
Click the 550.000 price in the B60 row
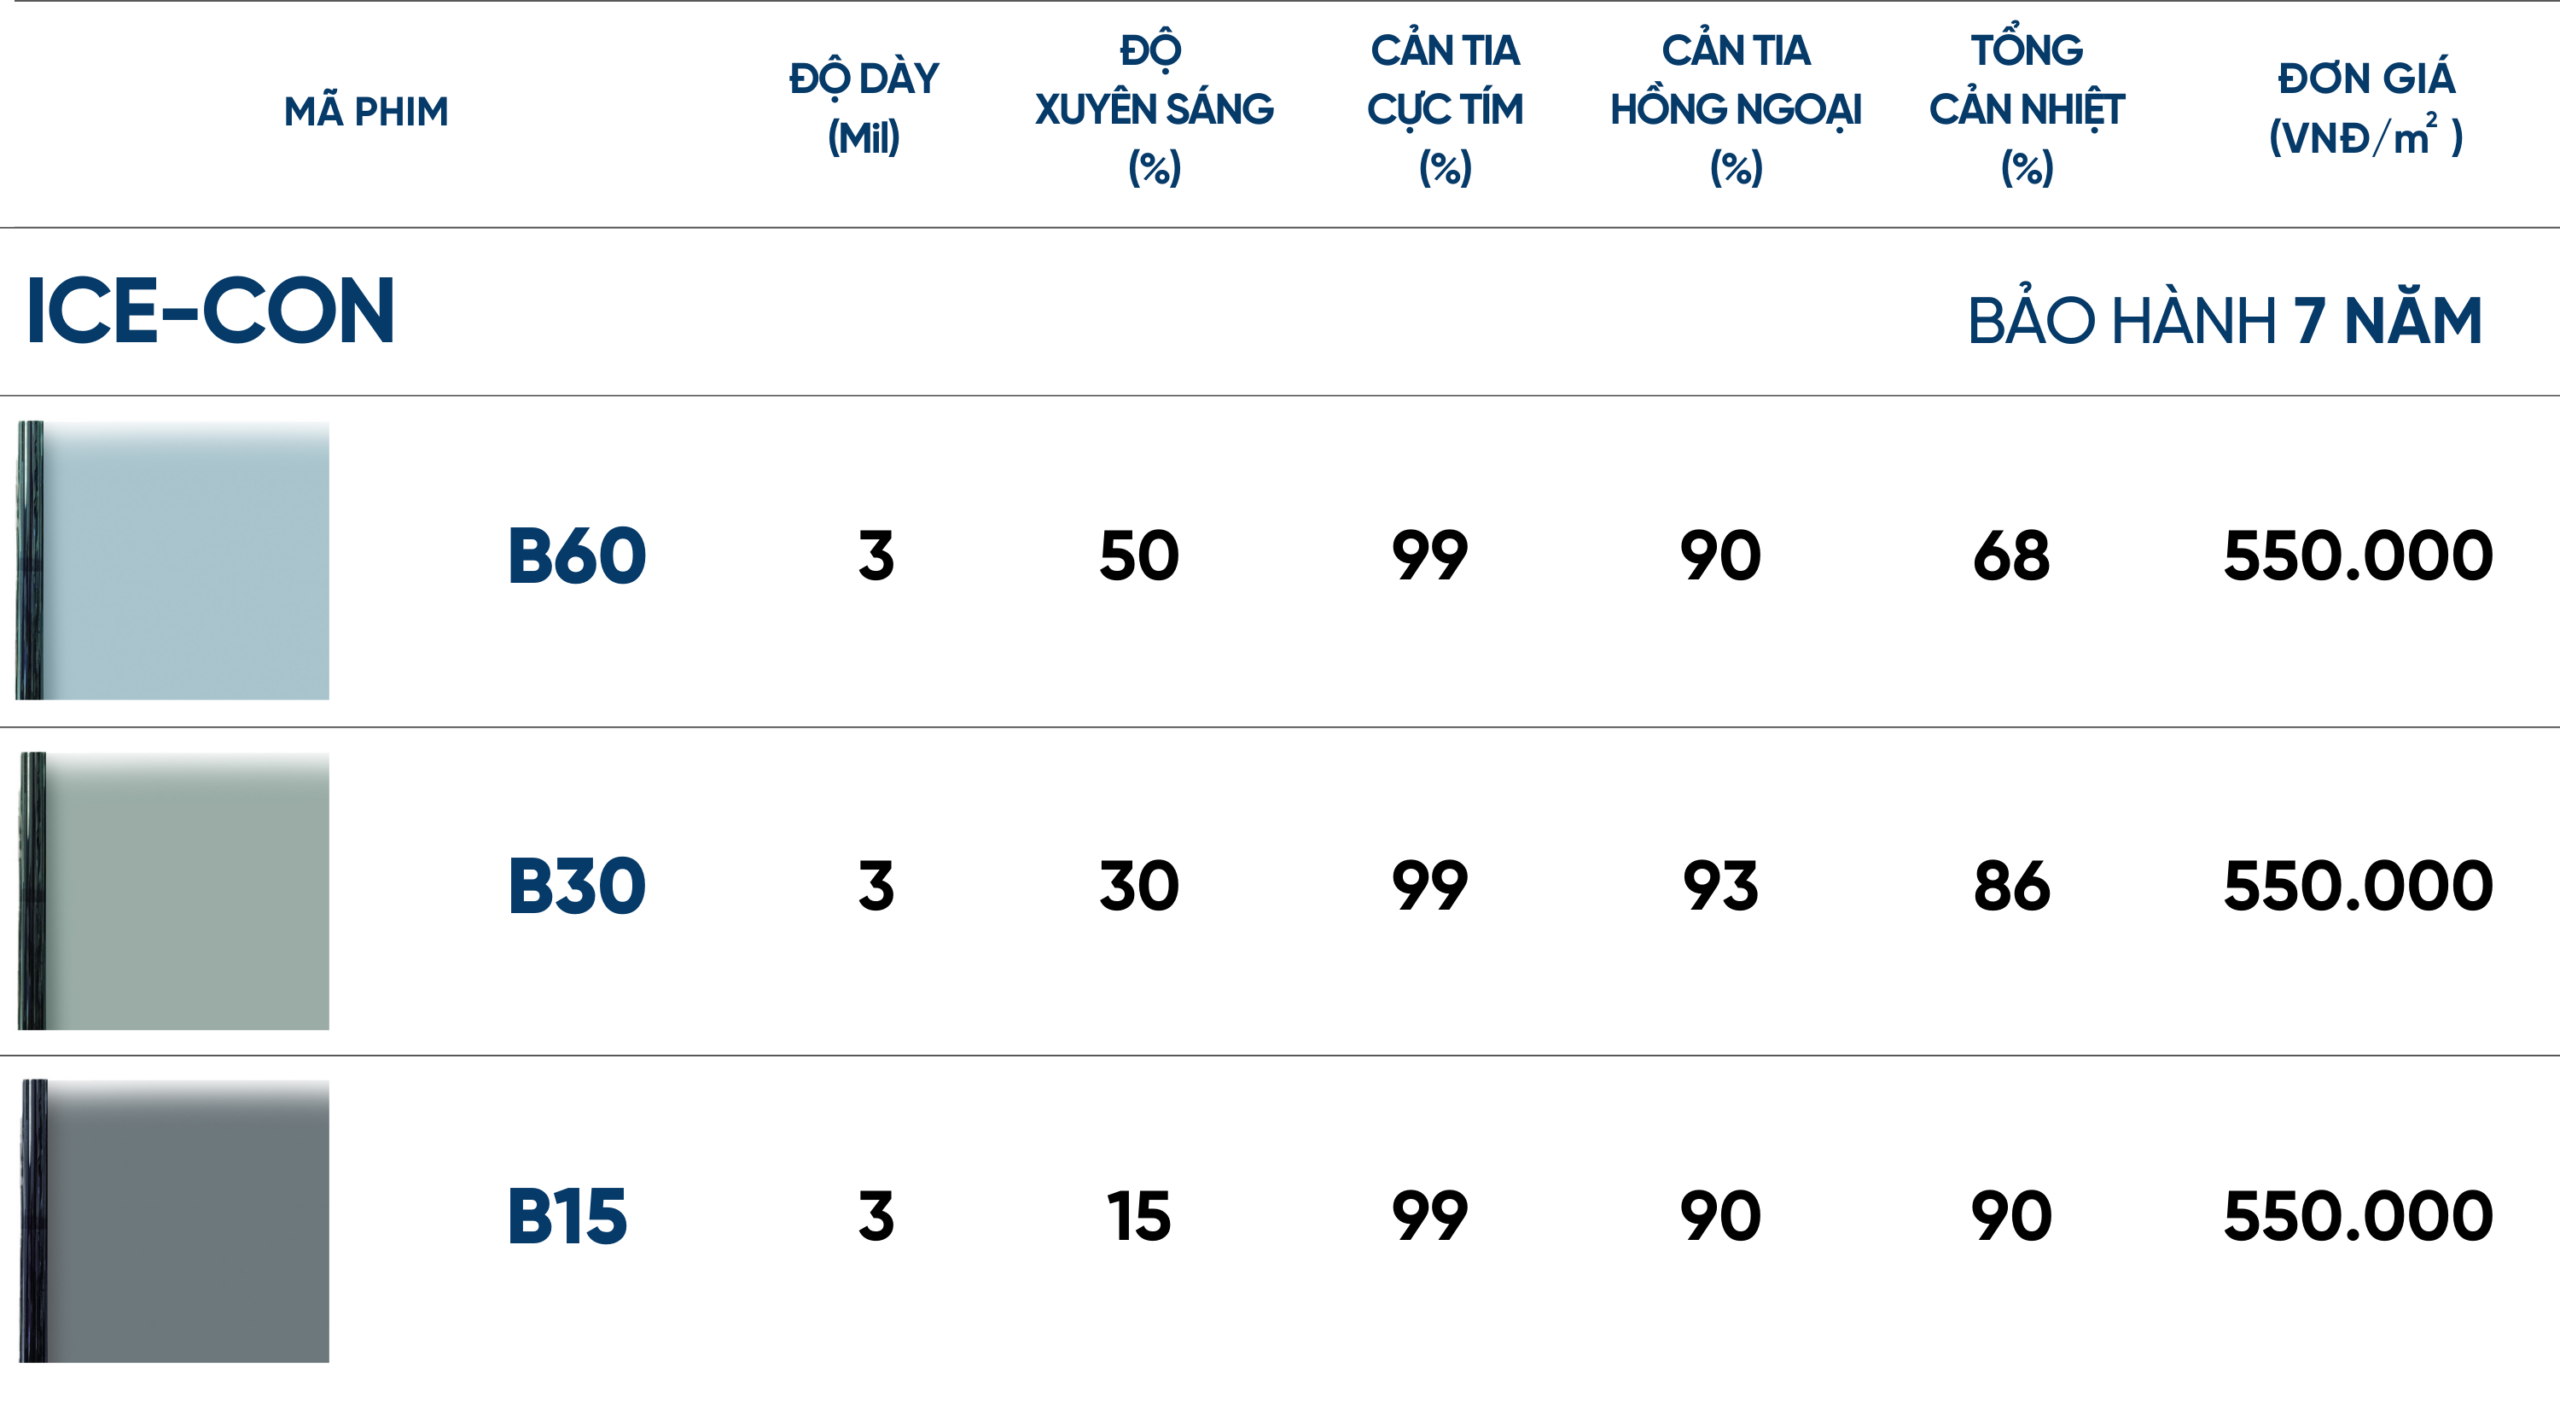[x=2358, y=556]
